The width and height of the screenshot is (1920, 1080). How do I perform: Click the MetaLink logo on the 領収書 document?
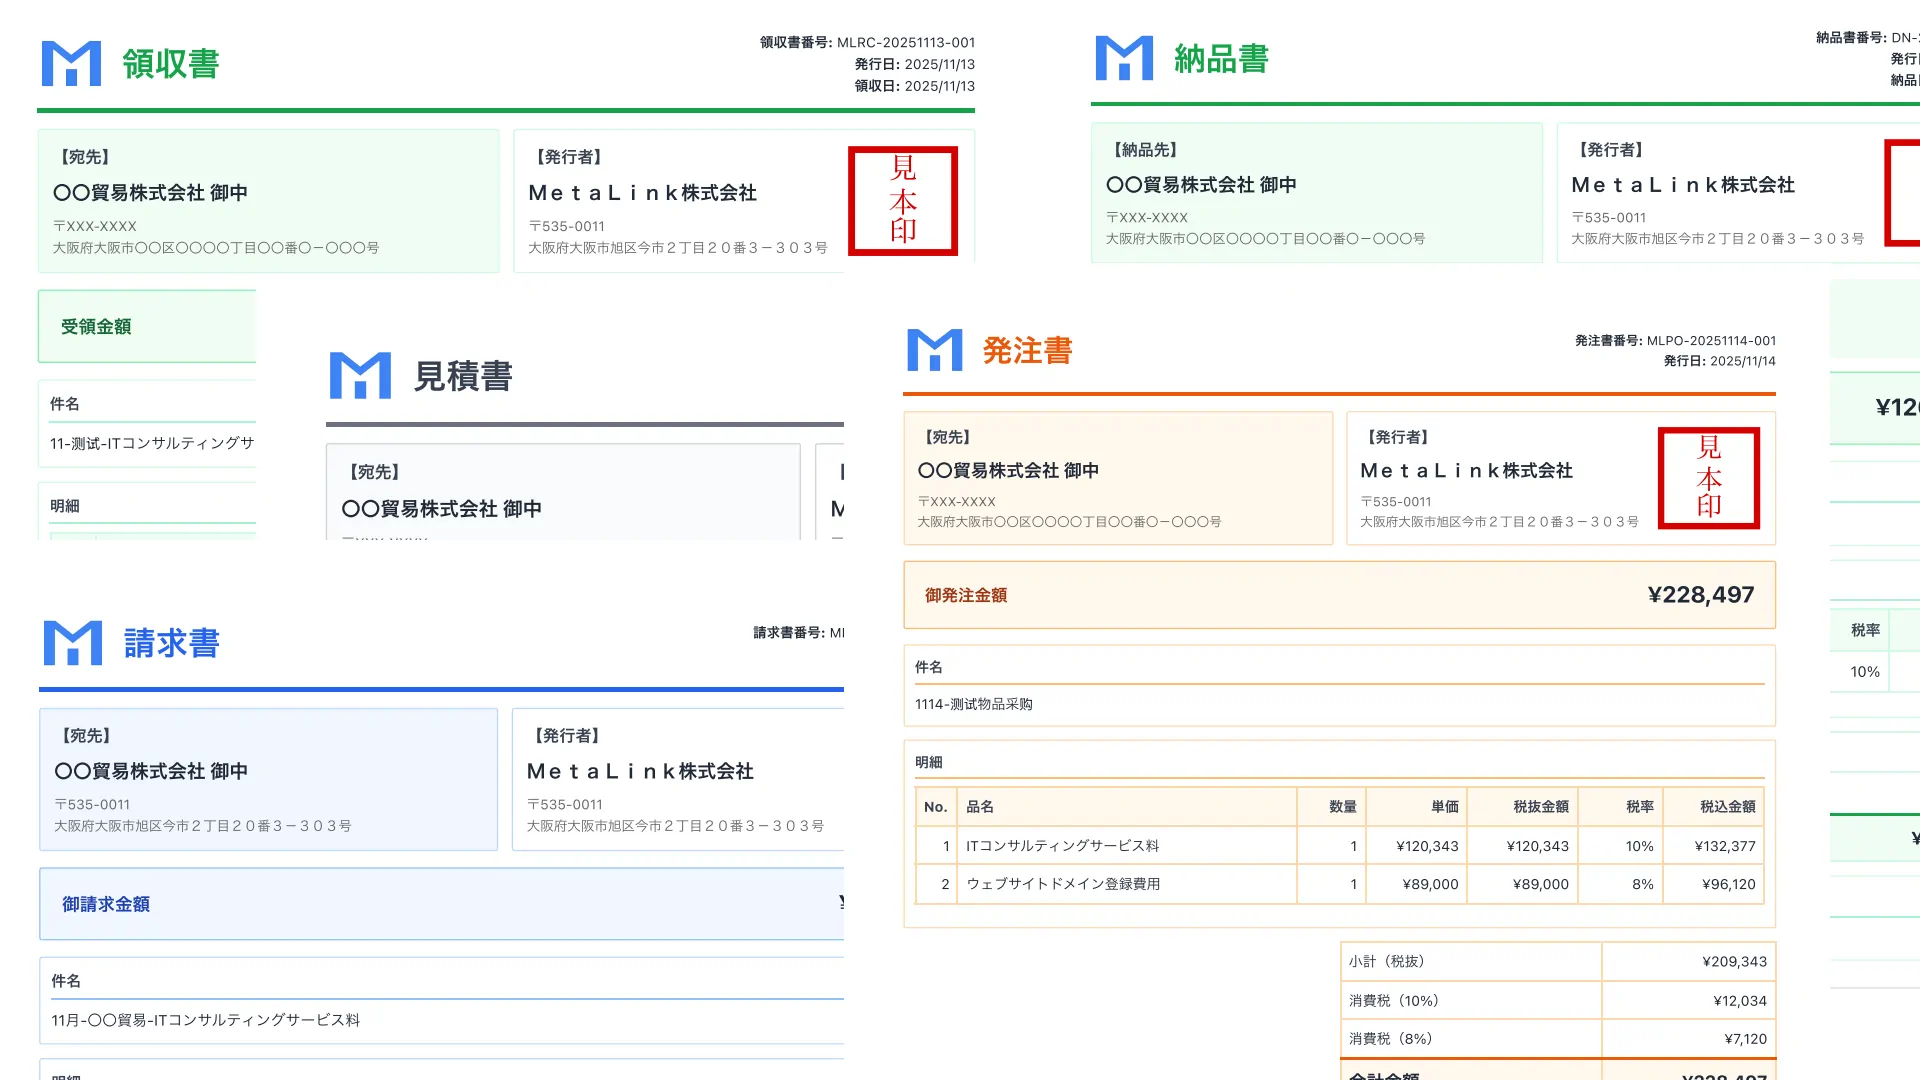pos(70,62)
